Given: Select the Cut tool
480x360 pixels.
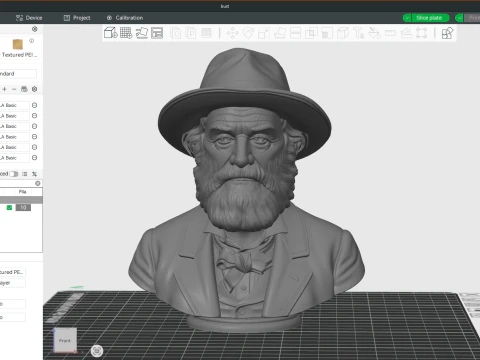Looking at the screenshot, I should 296,33.
